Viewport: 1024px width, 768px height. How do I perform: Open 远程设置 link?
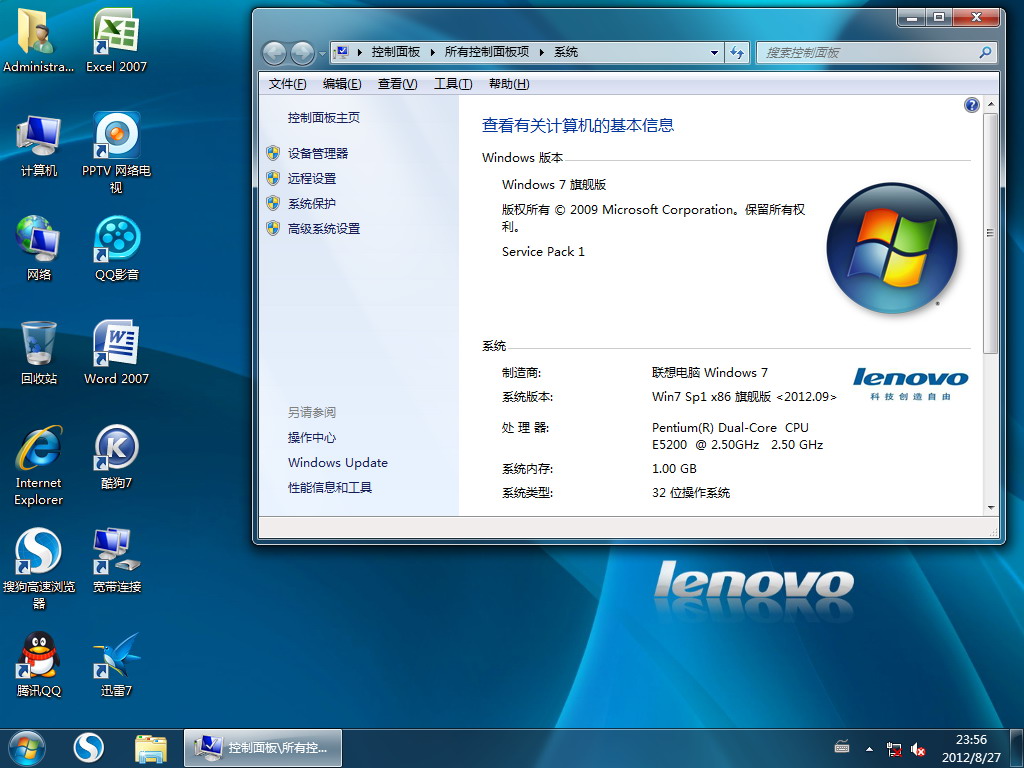point(312,178)
